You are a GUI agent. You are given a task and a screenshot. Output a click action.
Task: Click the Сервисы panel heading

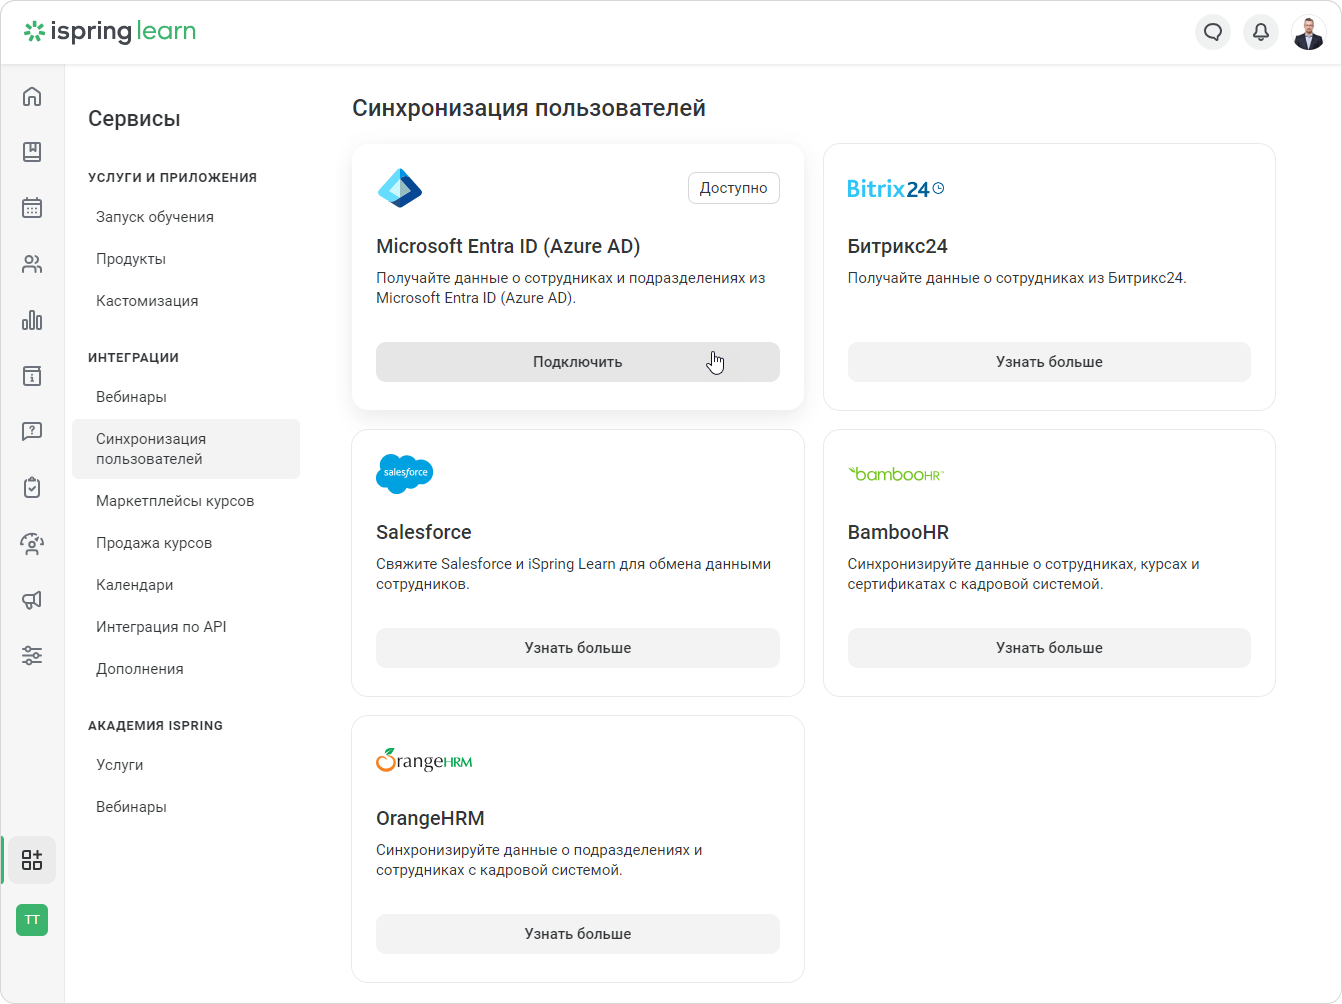tap(134, 118)
